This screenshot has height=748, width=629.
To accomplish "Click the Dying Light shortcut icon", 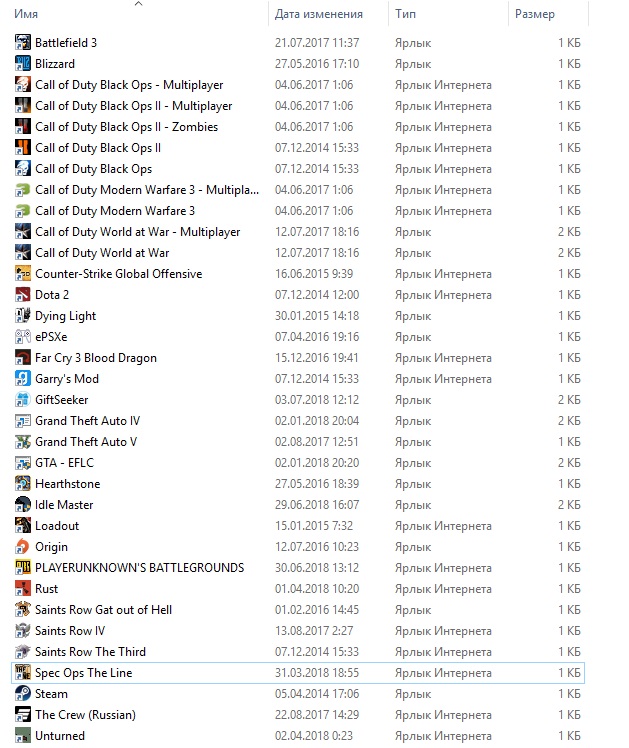I will (x=22, y=315).
